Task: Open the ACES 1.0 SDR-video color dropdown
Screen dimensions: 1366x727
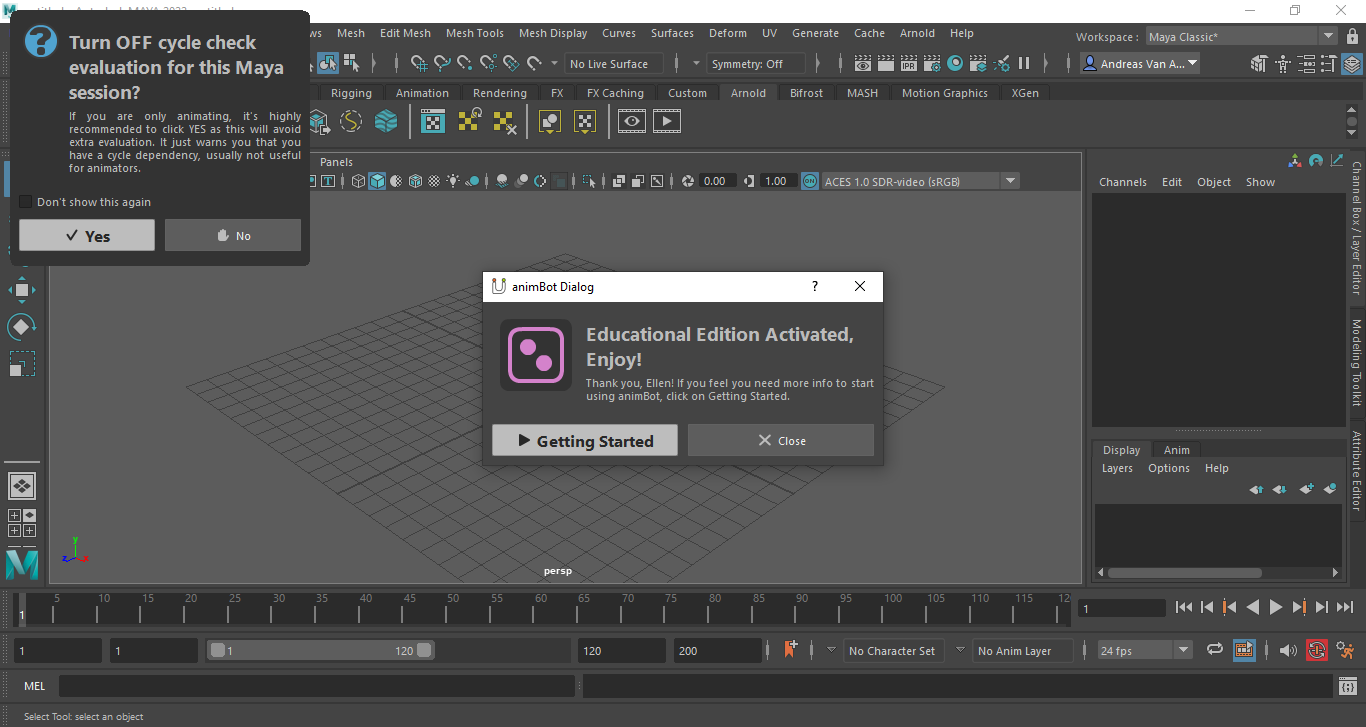Action: coord(919,181)
